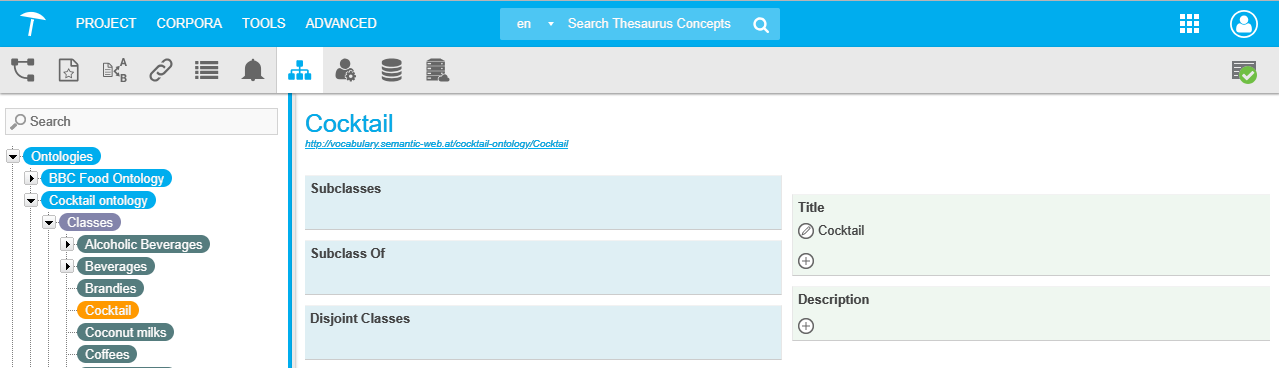Click the Disjoint Classes section header

pos(361,319)
